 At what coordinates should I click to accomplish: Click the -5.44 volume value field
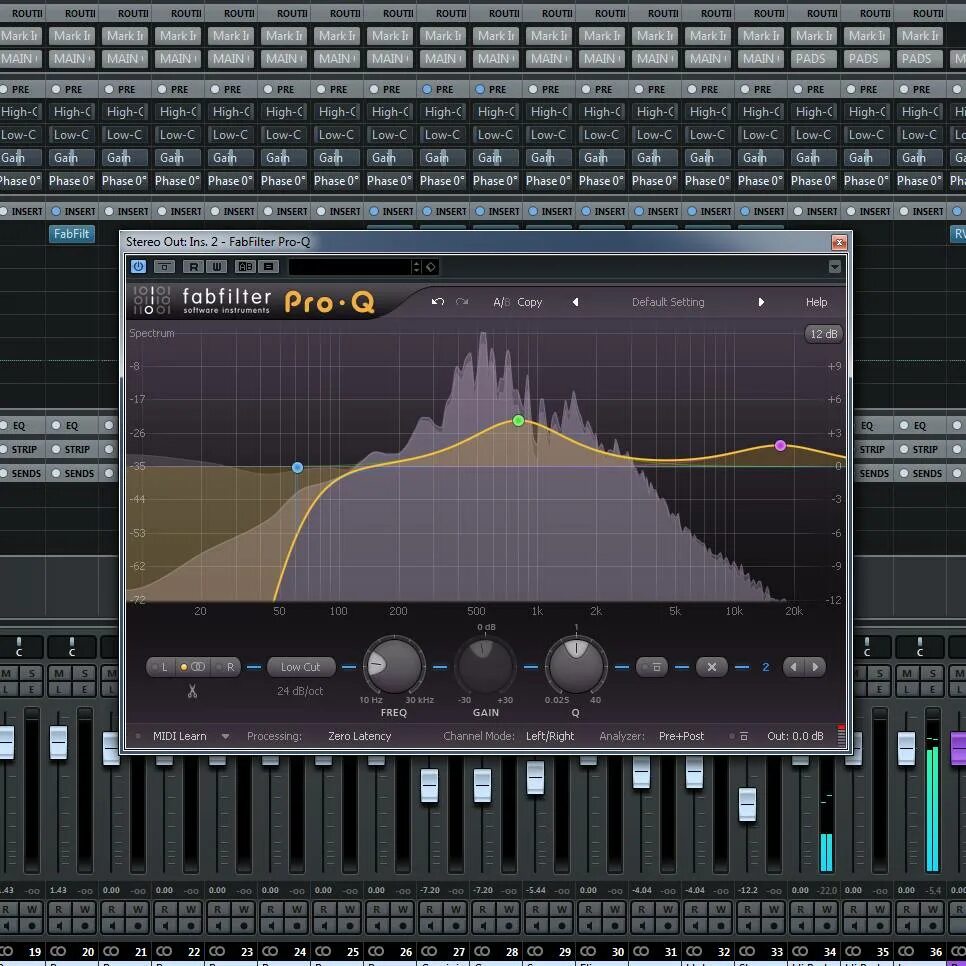[535, 890]
